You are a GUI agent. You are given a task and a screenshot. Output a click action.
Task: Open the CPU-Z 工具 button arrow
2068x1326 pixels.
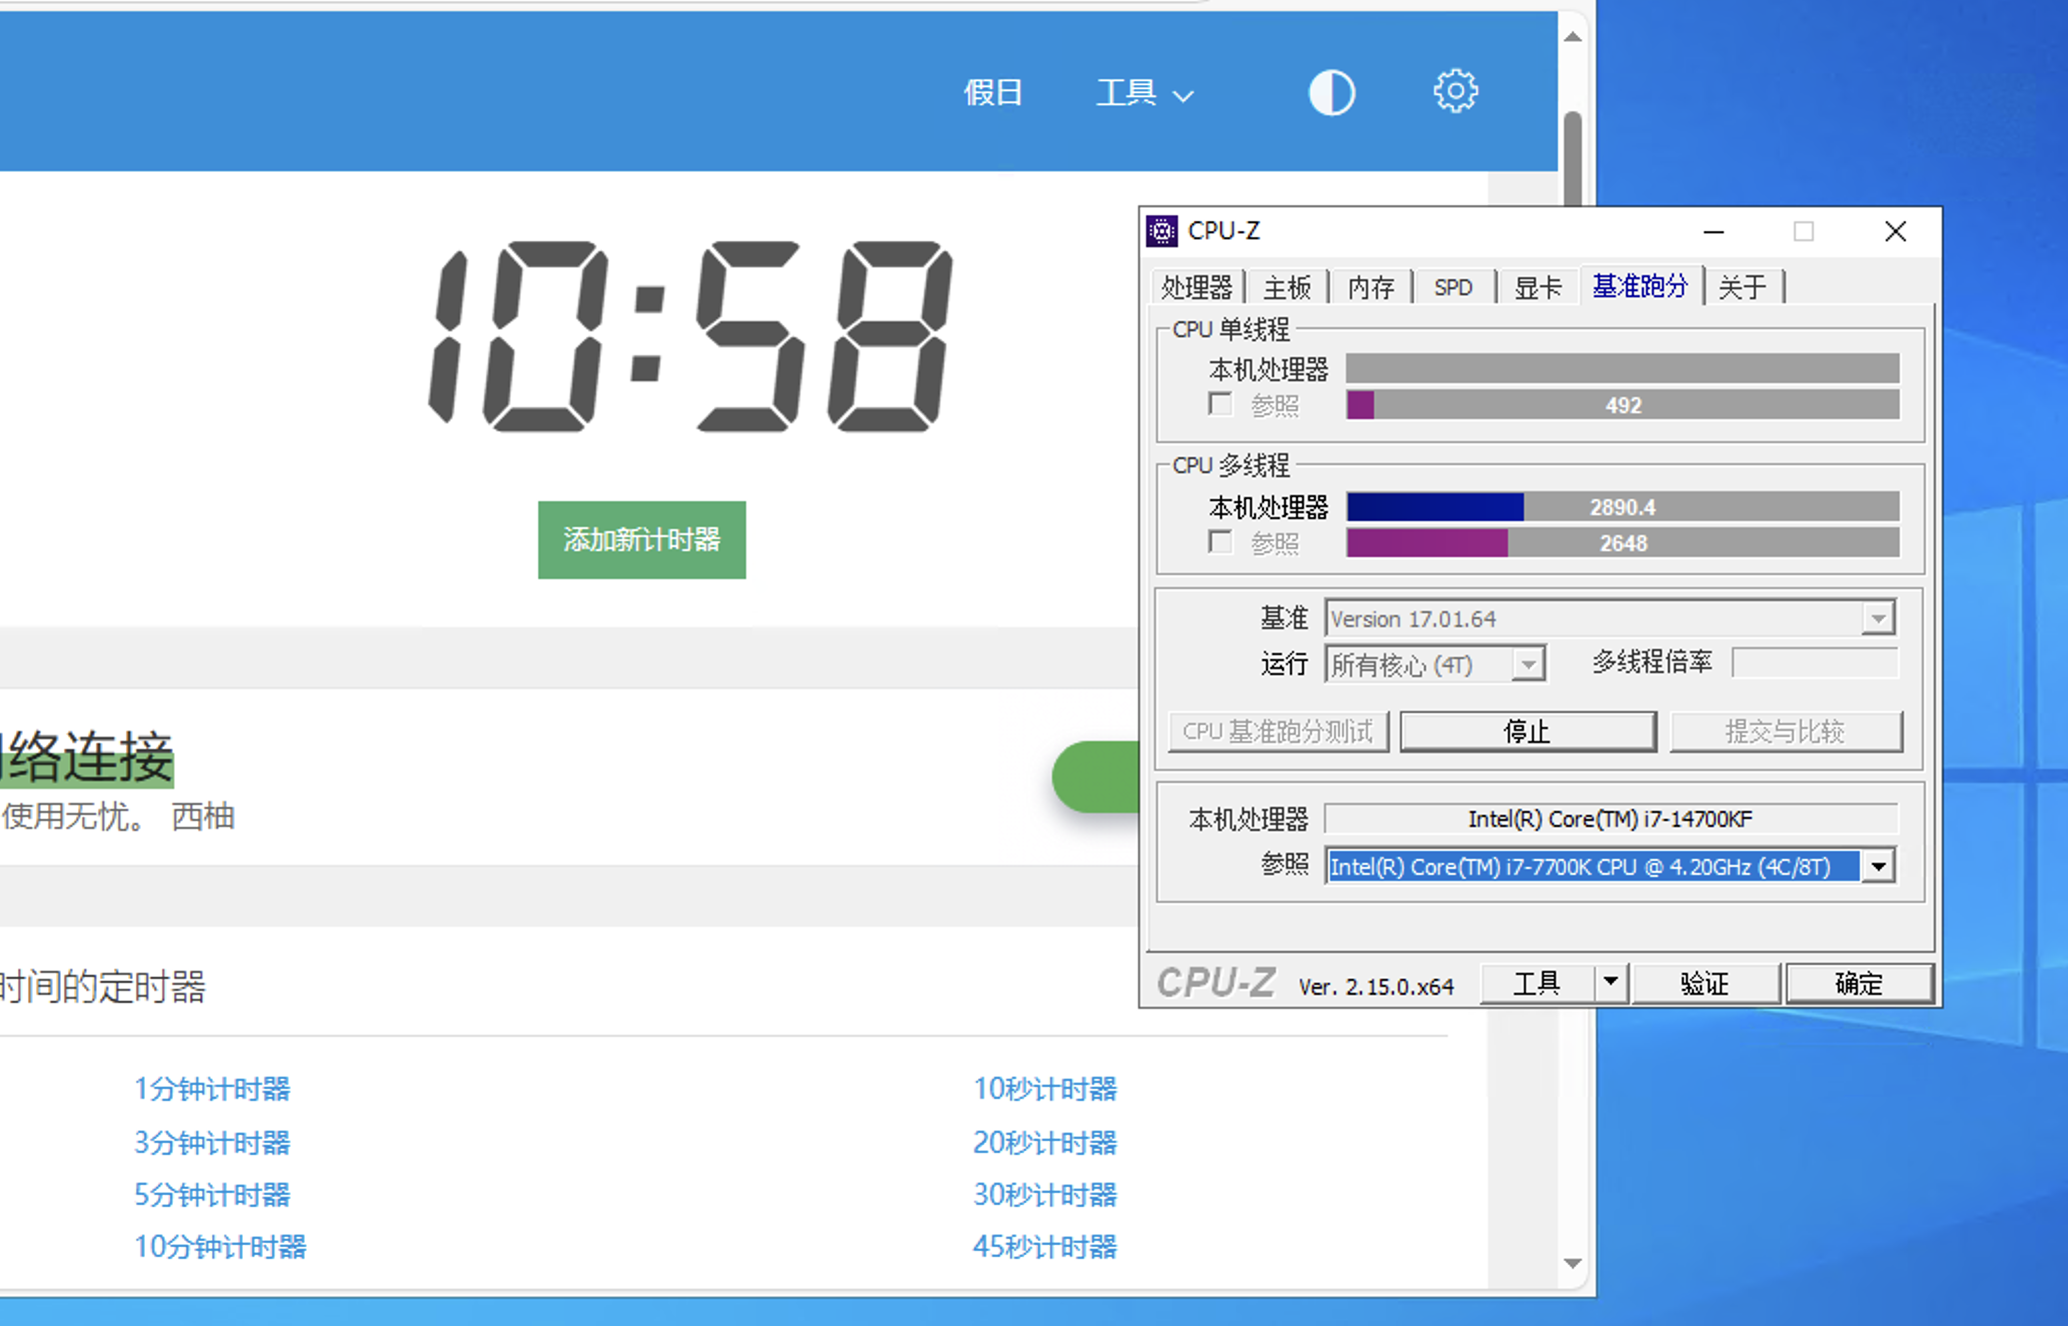[x=1610, y=983]
